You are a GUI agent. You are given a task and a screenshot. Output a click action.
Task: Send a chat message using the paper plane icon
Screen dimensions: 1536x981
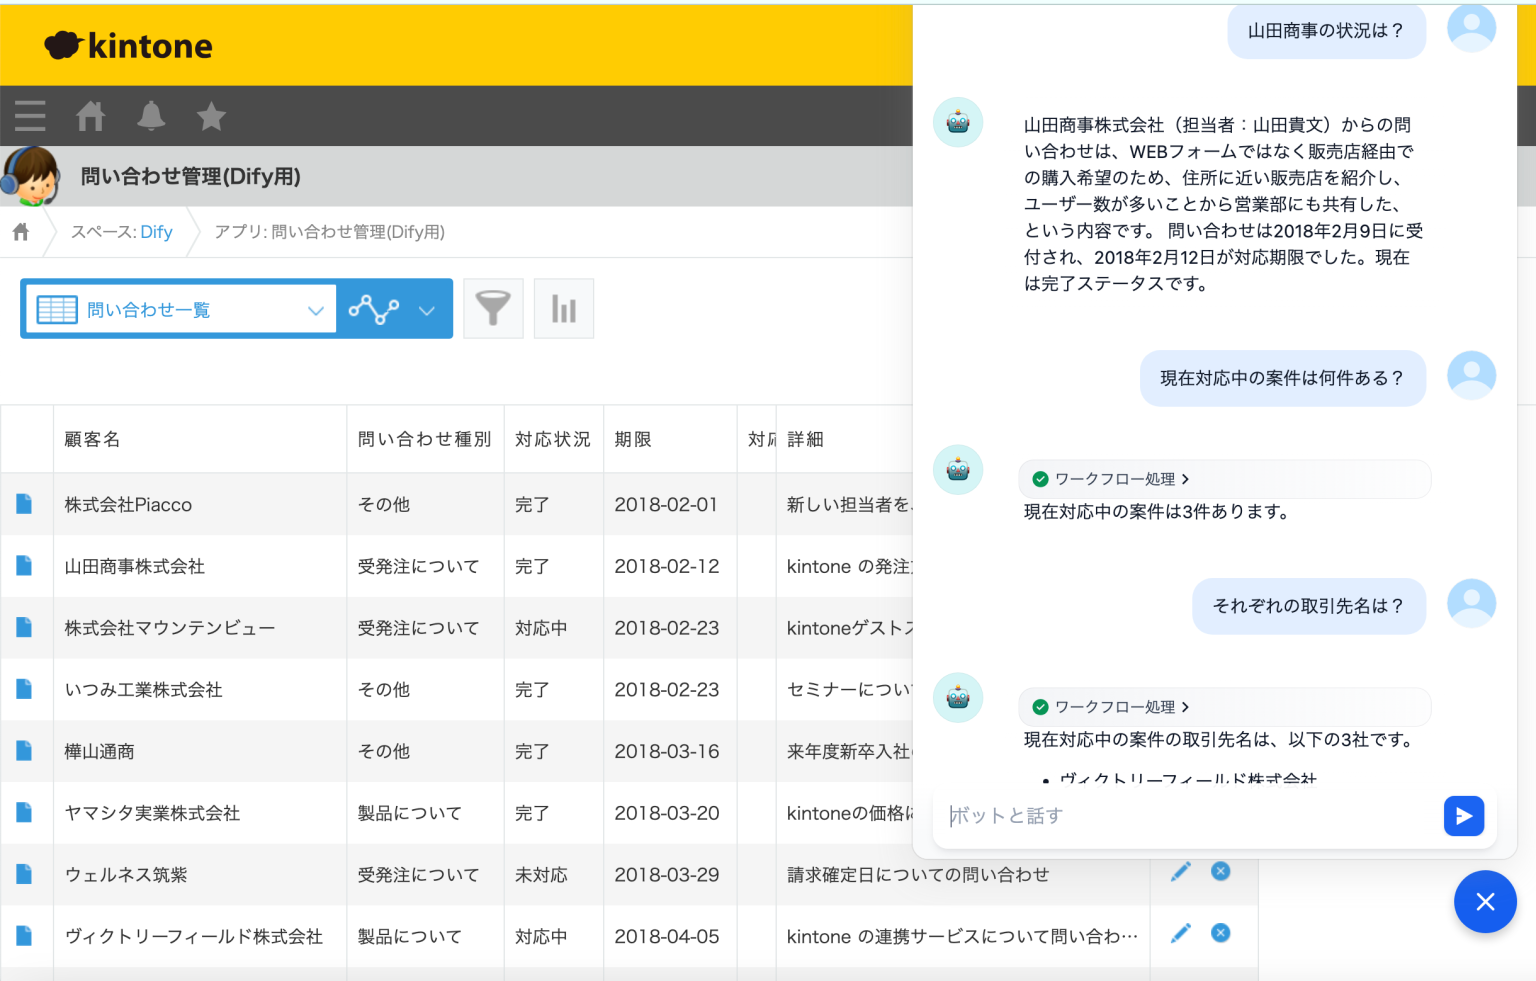[x=1463, y=816]
